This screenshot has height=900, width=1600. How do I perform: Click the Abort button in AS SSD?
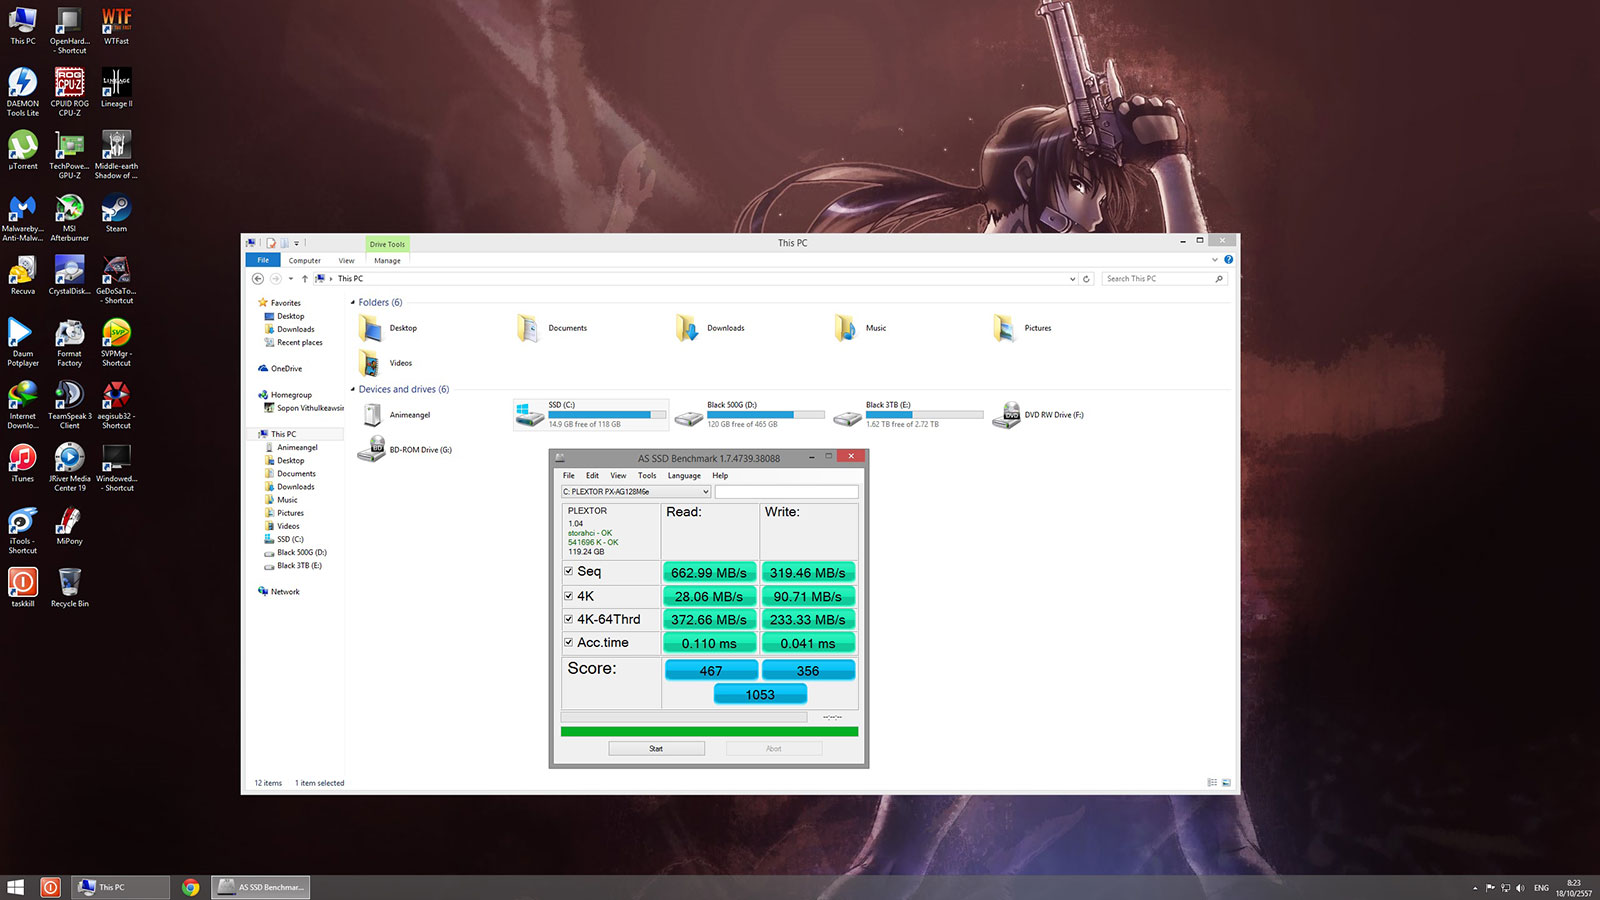click(774, 748)
